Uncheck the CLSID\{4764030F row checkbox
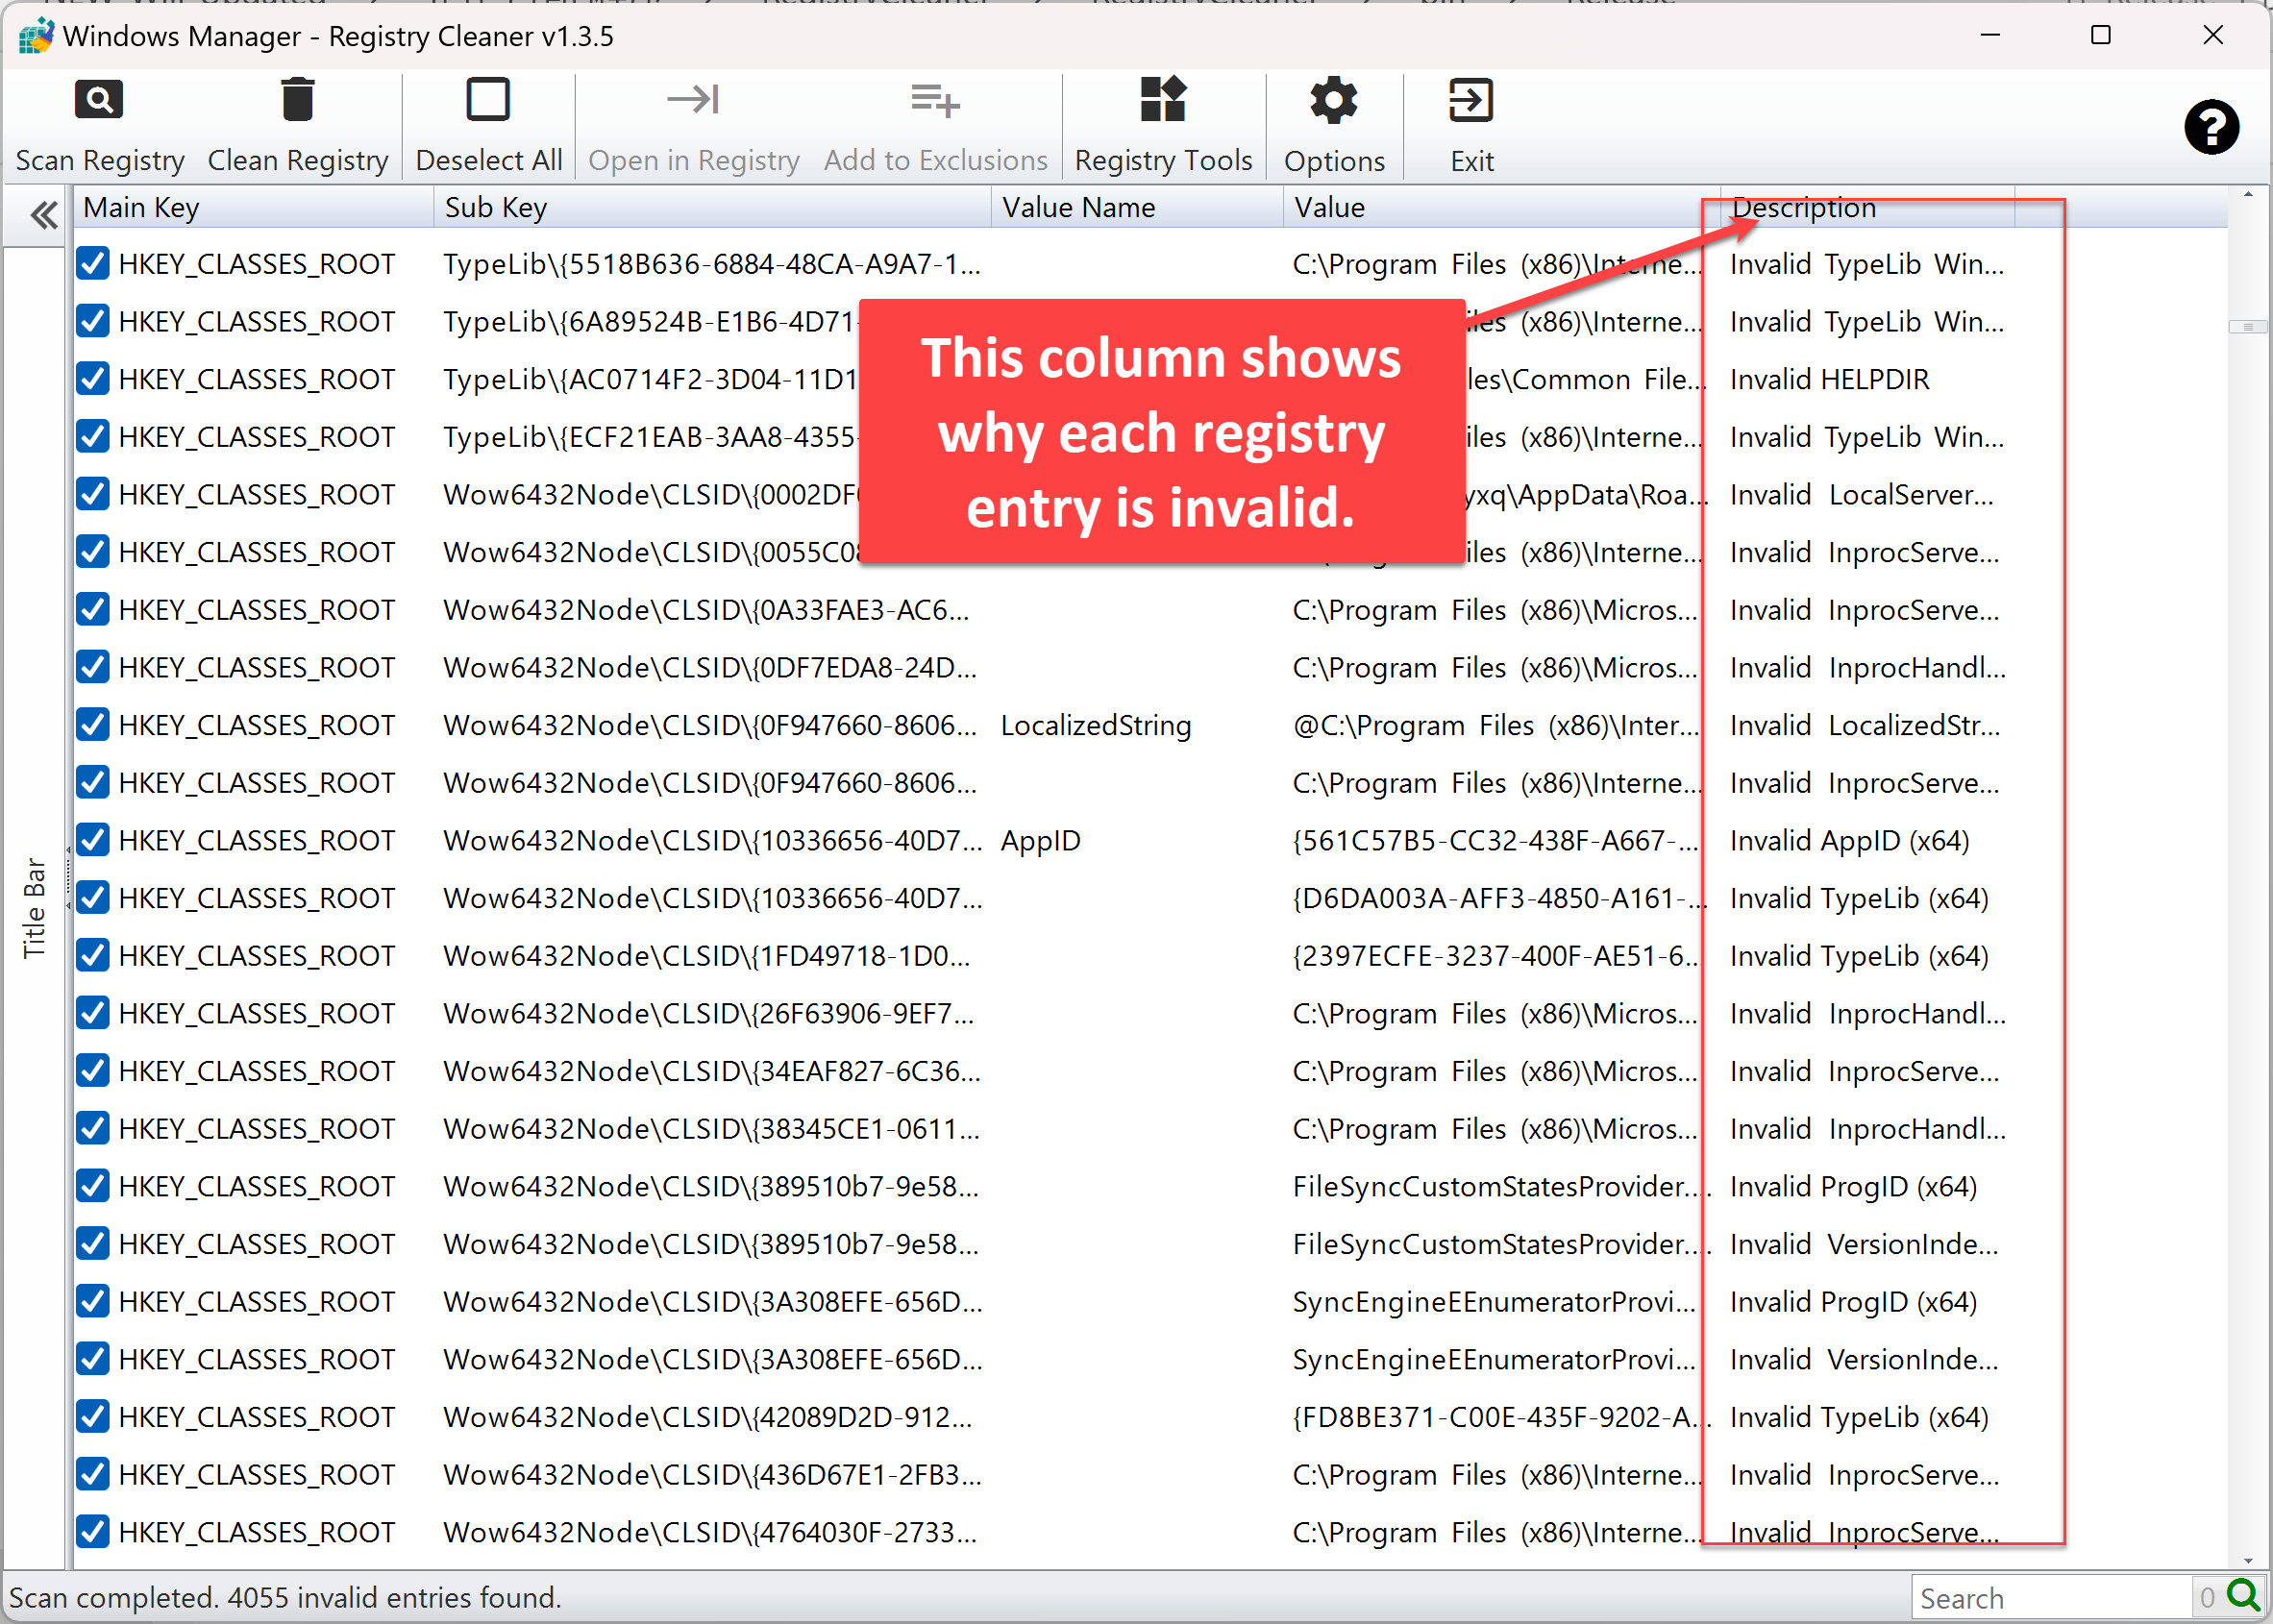This screenshot has width=2273, height=1624. (x=93, y=1533)
